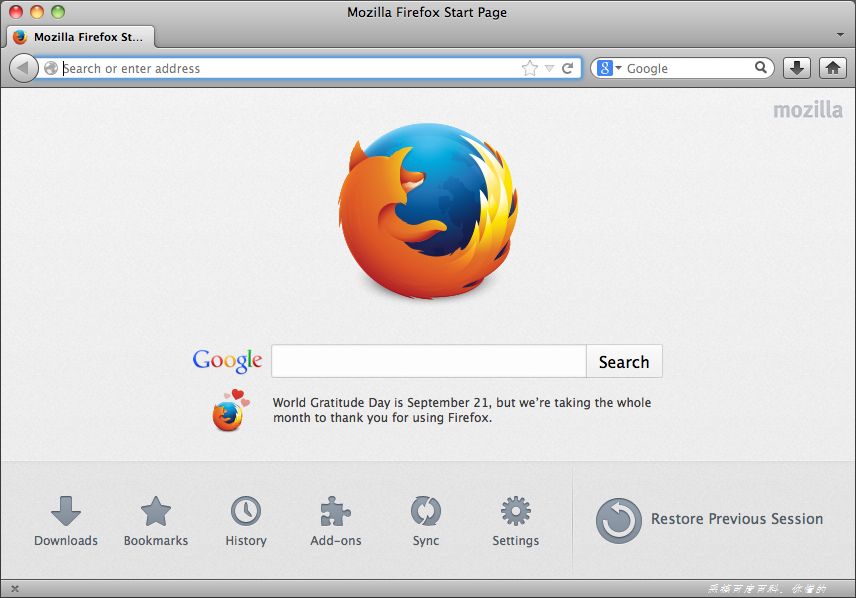
Task: Open the Downloads shortcut on start page
Action: click(66, 521)
